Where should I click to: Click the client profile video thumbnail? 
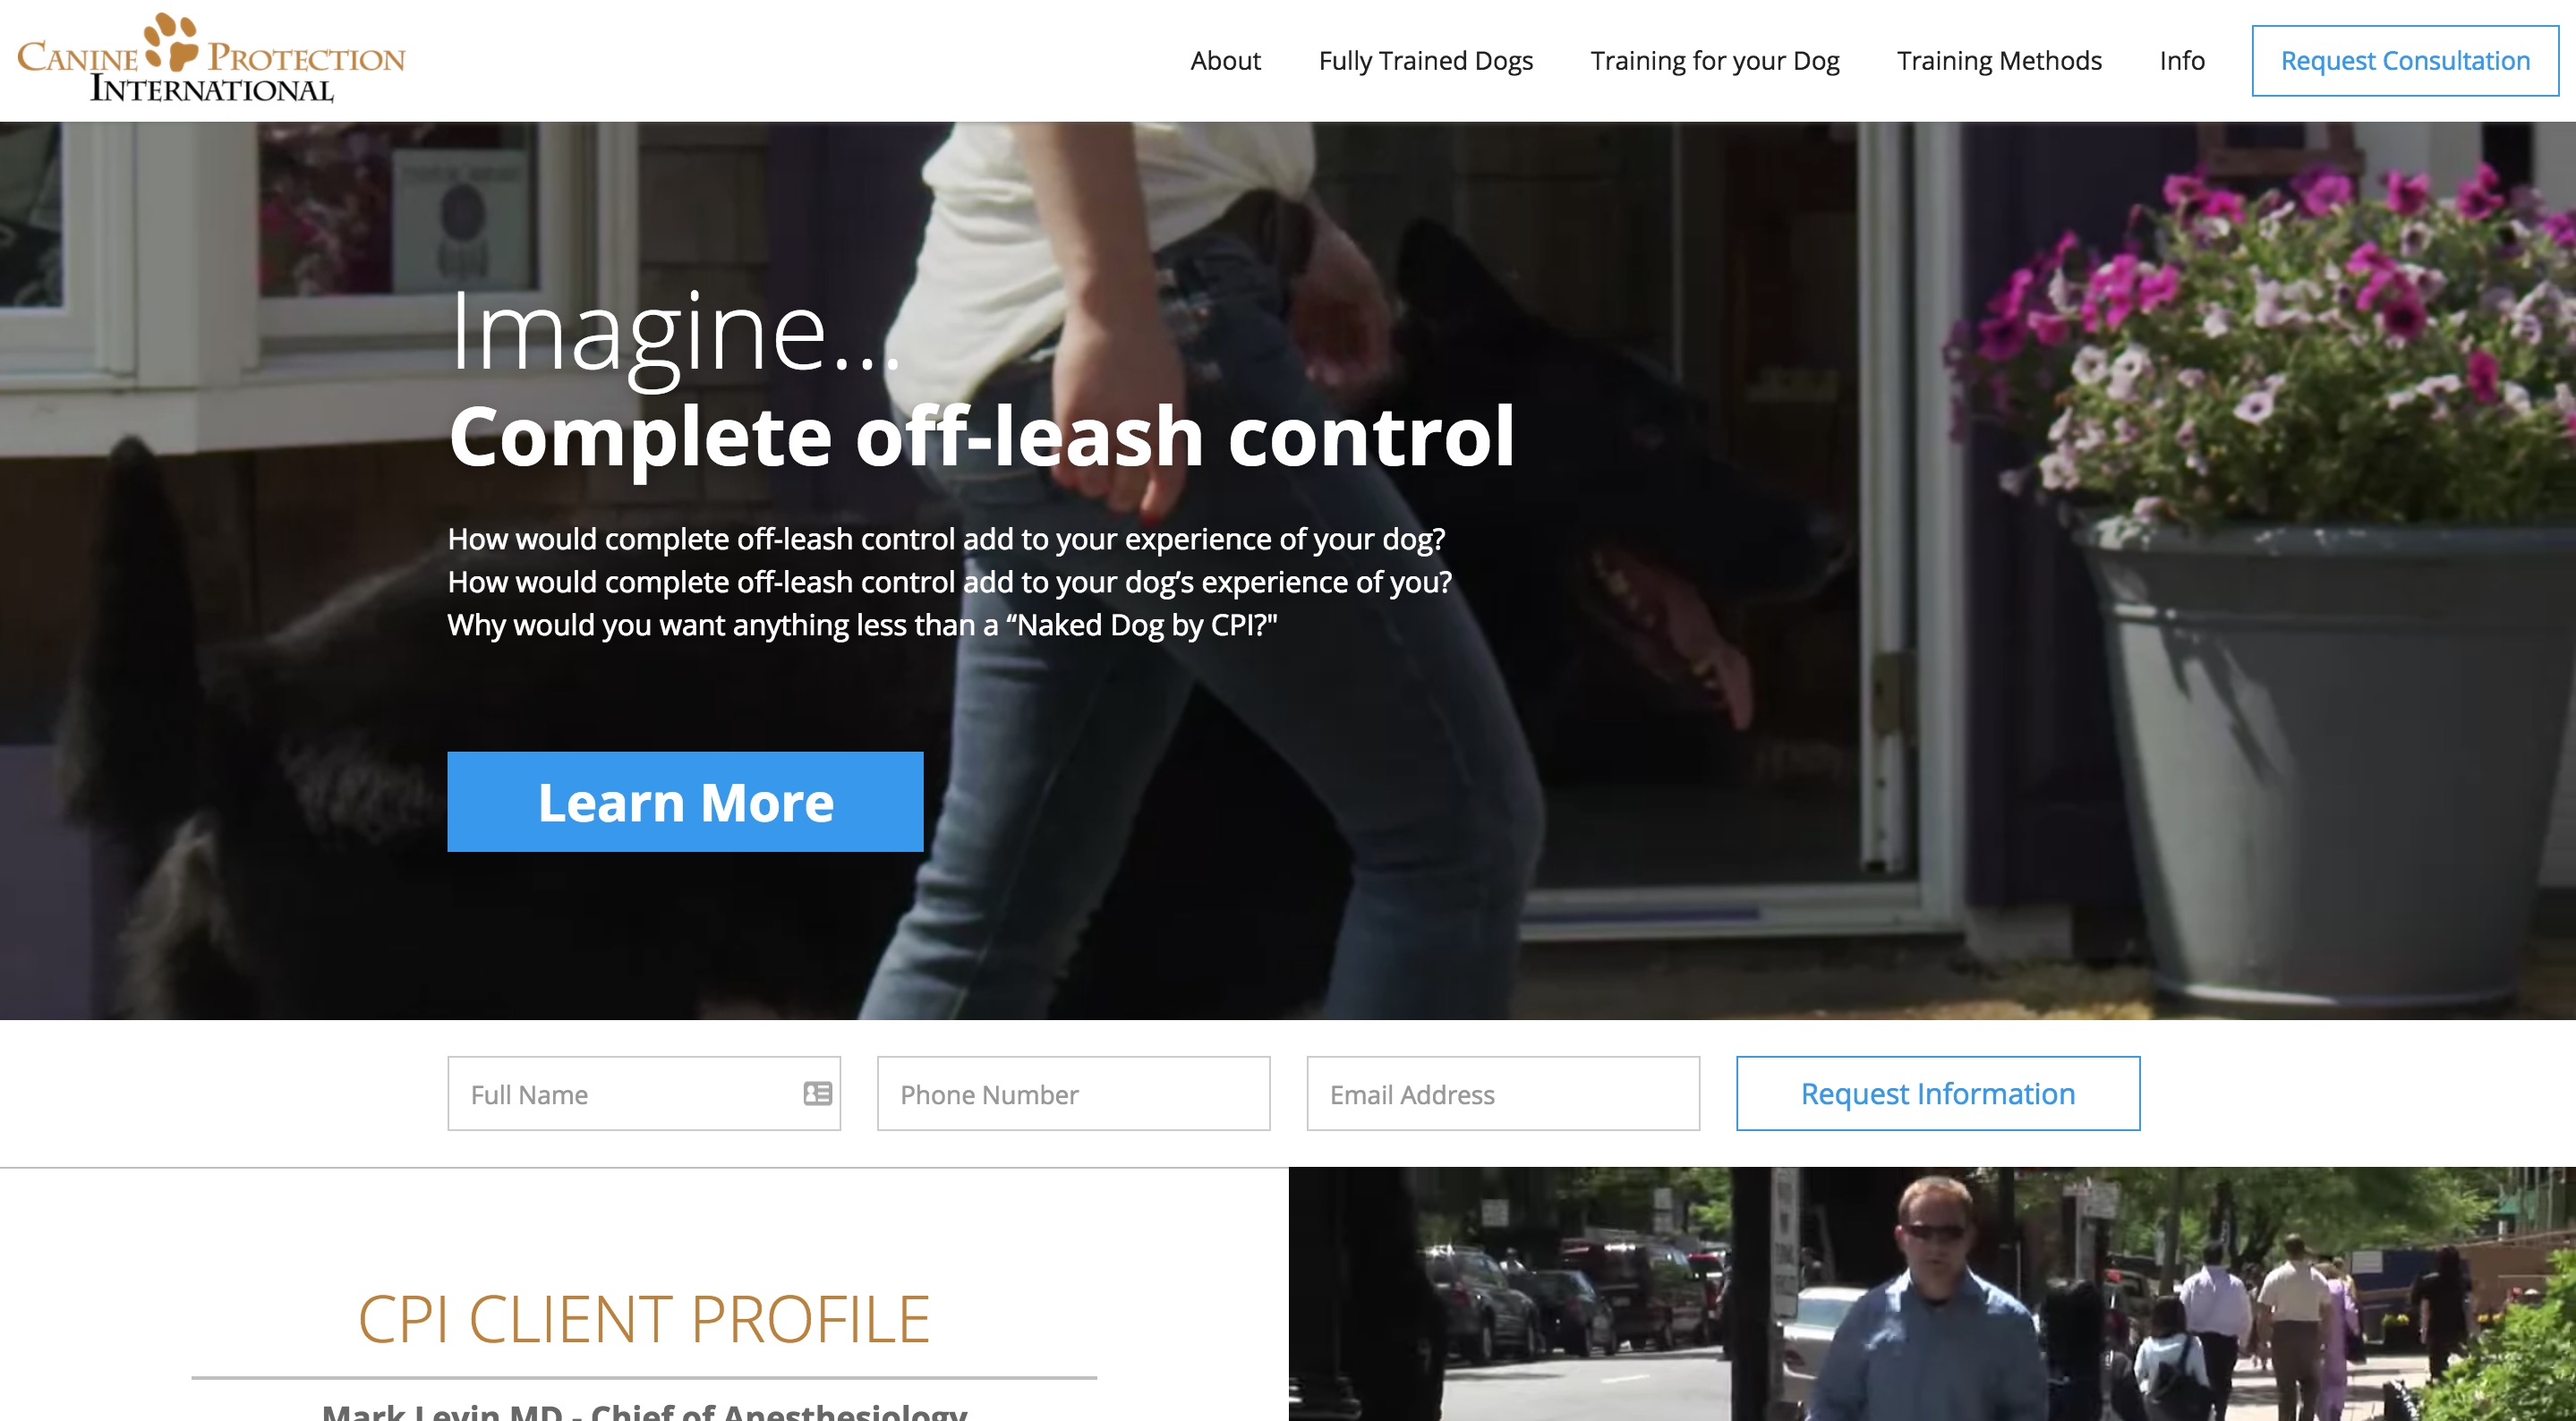pos(1932,1294)
